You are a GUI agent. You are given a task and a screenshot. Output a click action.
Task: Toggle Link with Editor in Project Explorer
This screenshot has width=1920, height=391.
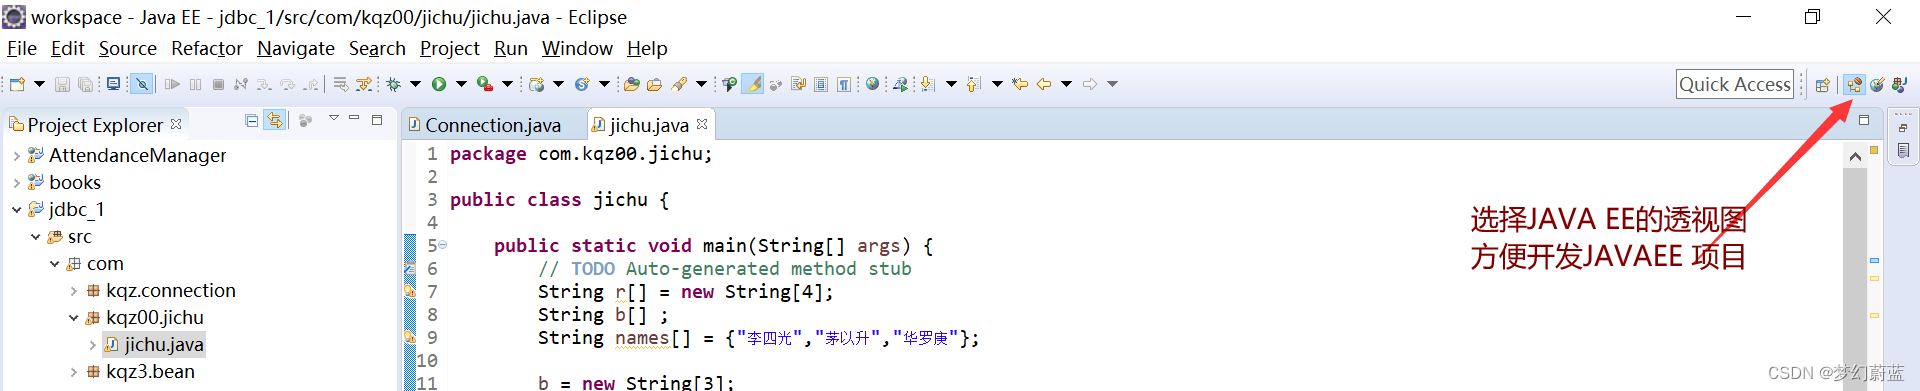pos(275,120)
